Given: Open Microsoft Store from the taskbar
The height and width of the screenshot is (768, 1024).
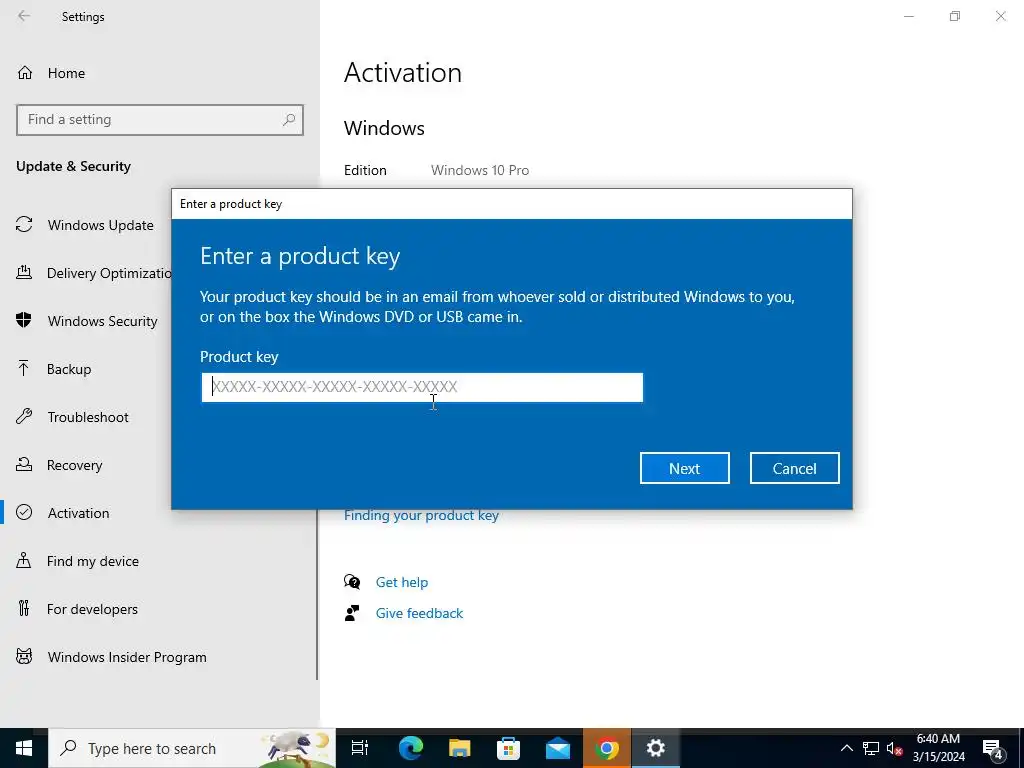Looking at the screenshot, I should click(509, 748).
